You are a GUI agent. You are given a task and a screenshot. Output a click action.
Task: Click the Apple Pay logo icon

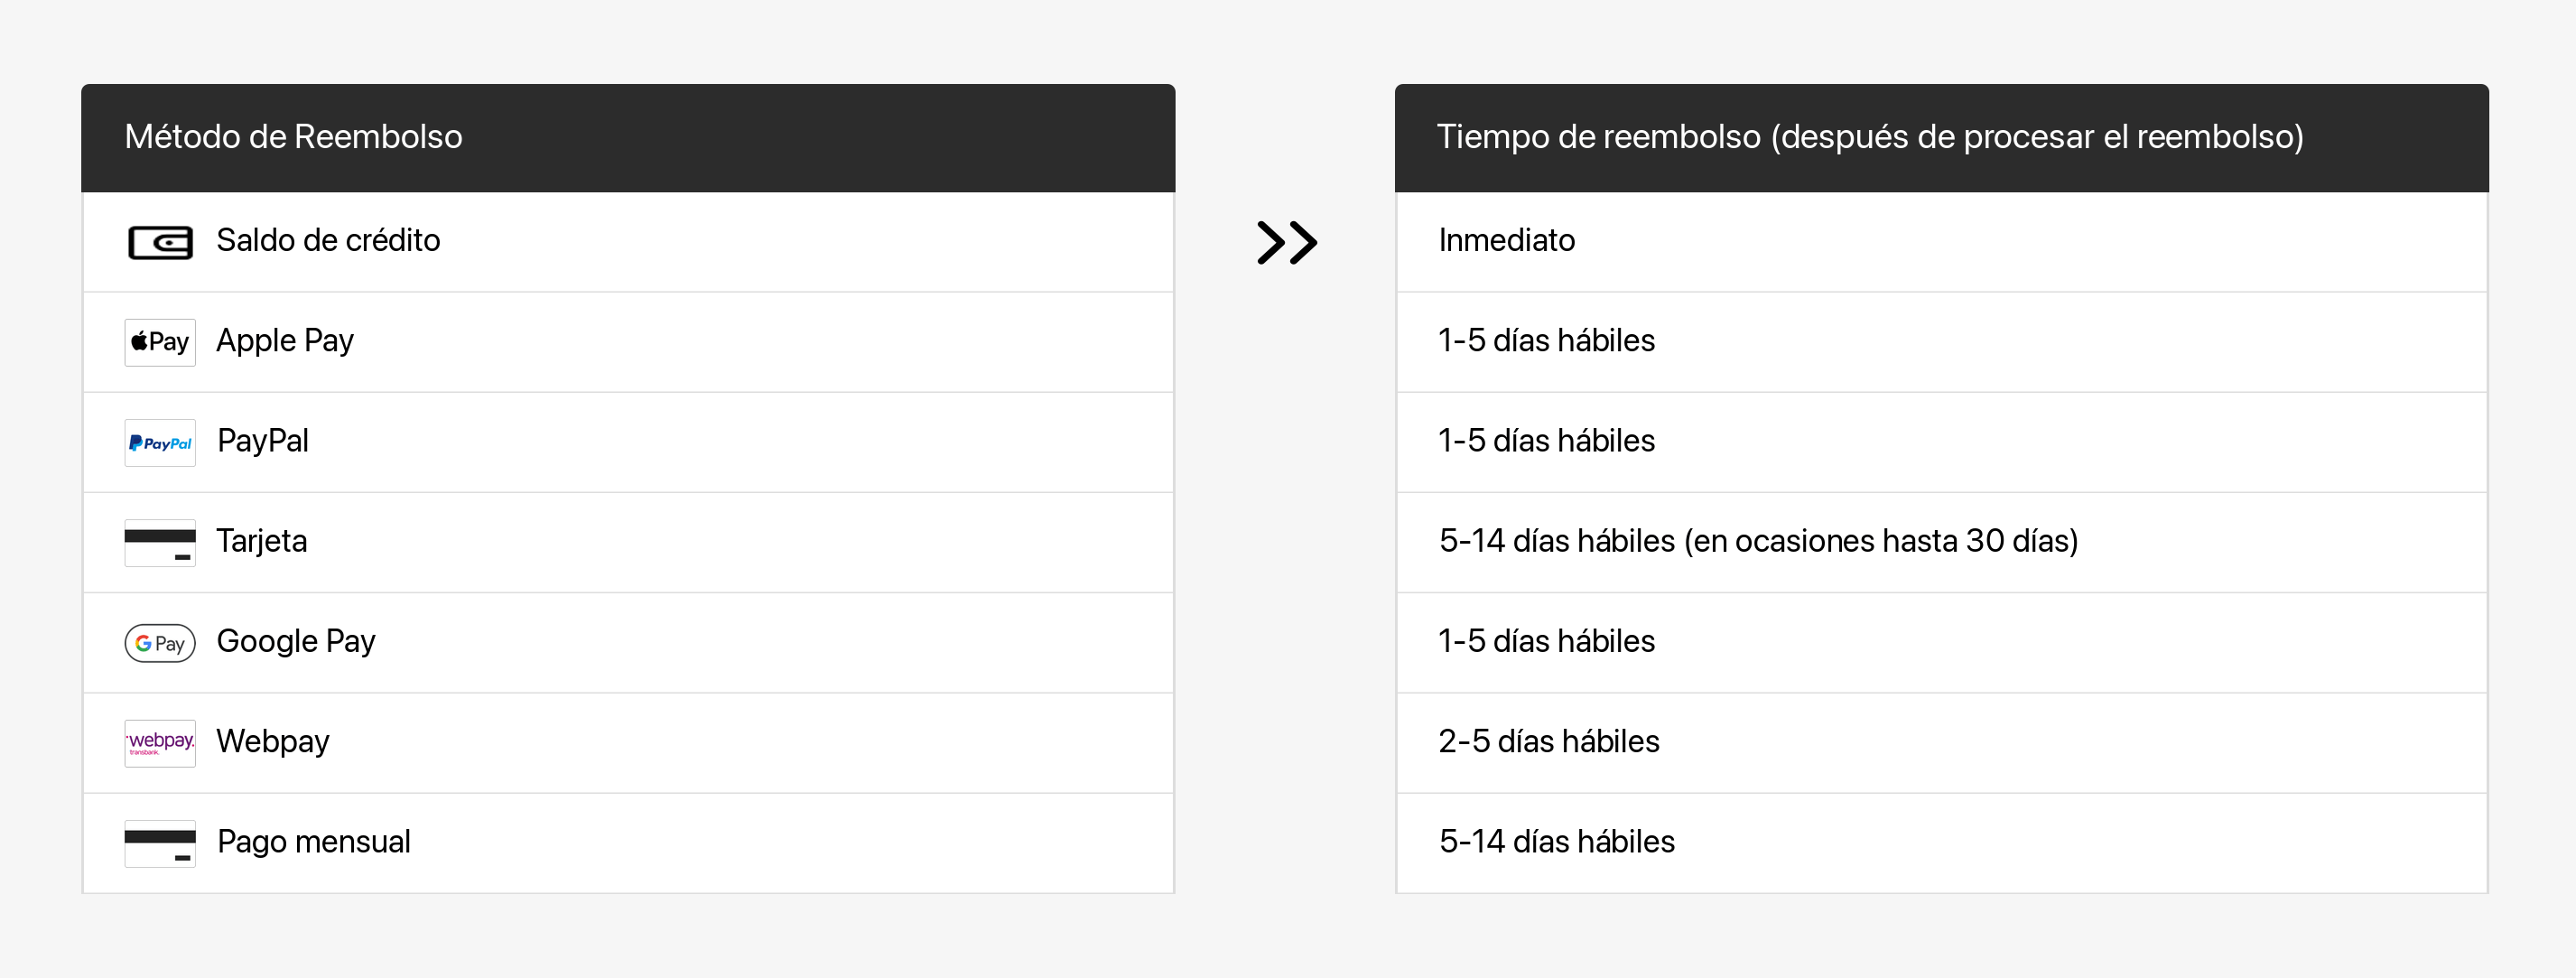pos(160,342)
